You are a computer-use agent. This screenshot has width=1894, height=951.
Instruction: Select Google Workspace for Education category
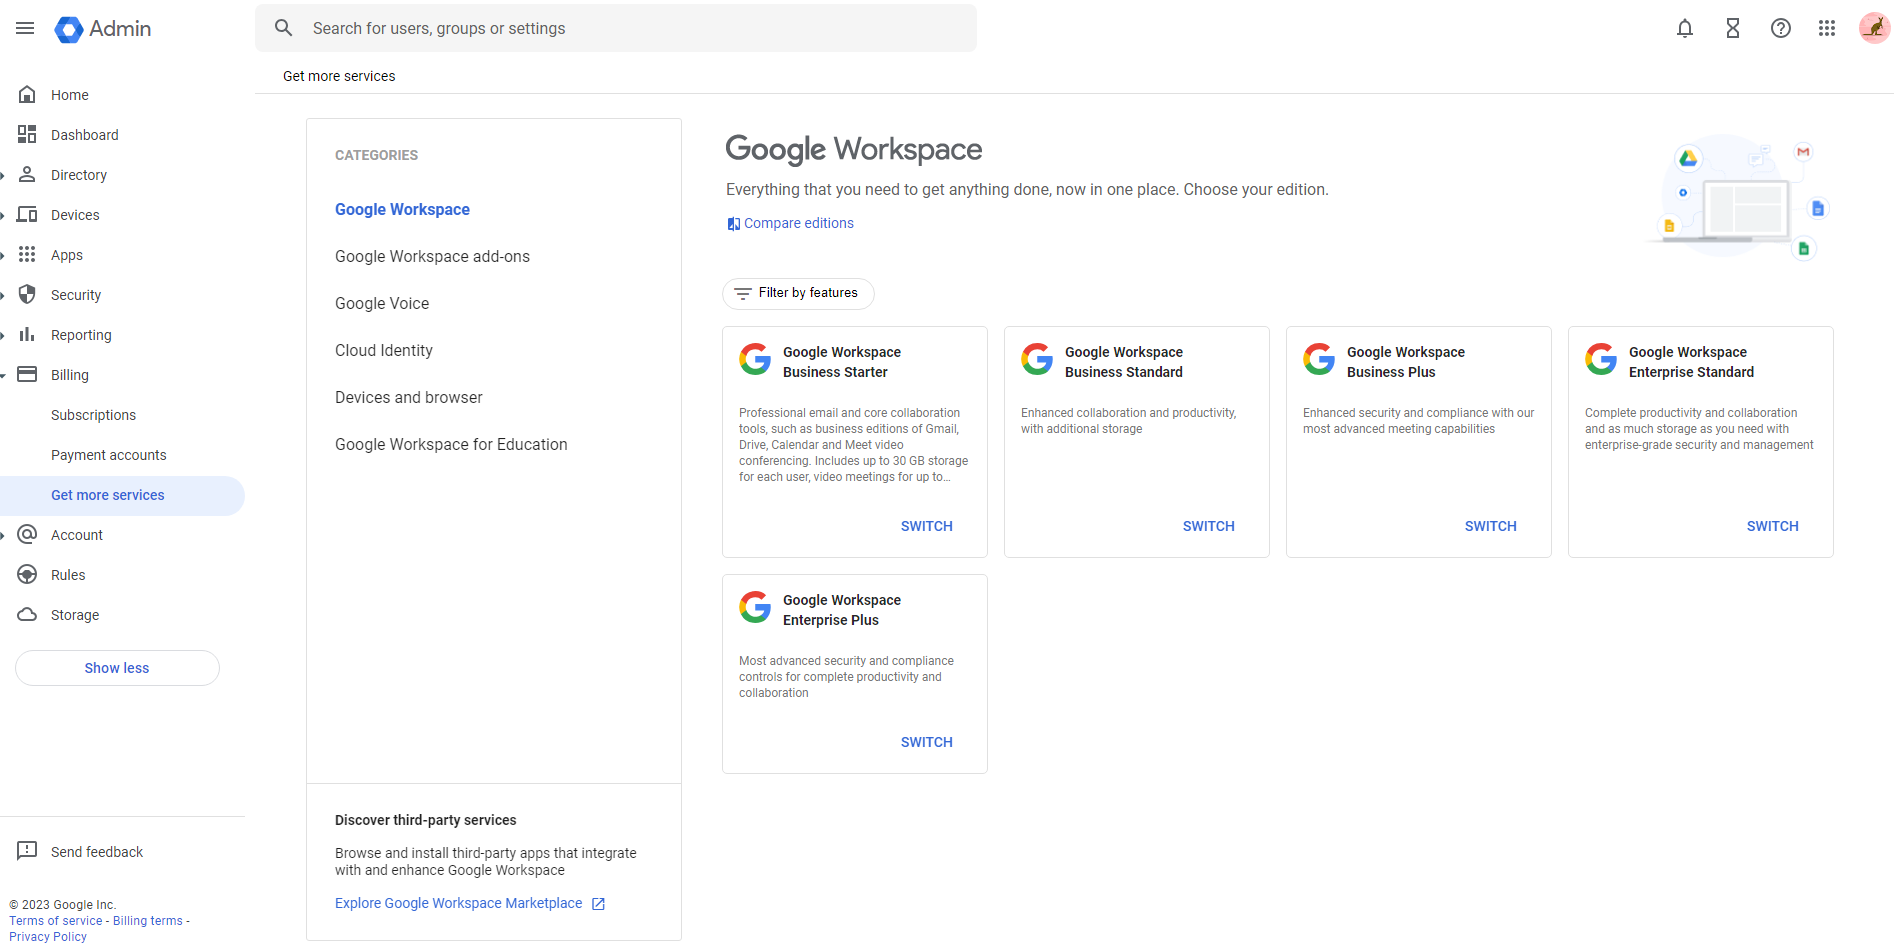pyautogui.click(x=451, y=444)
